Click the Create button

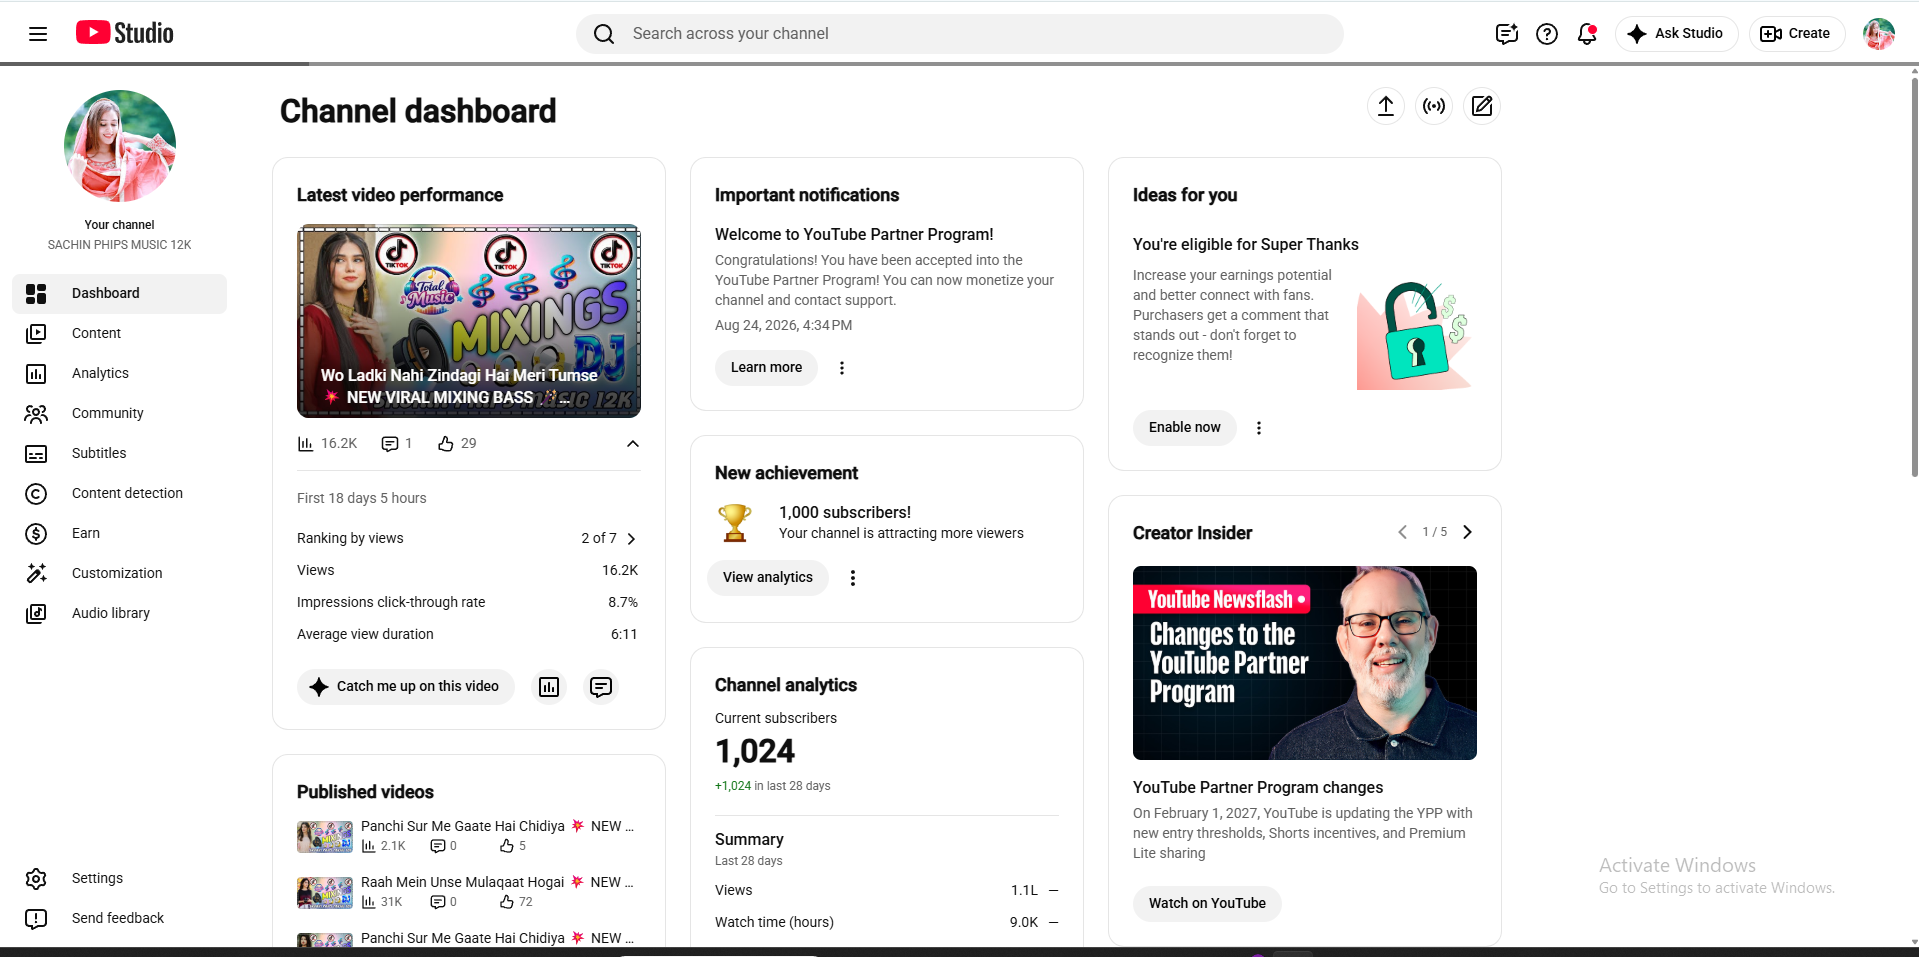(x=1796, y=34)
